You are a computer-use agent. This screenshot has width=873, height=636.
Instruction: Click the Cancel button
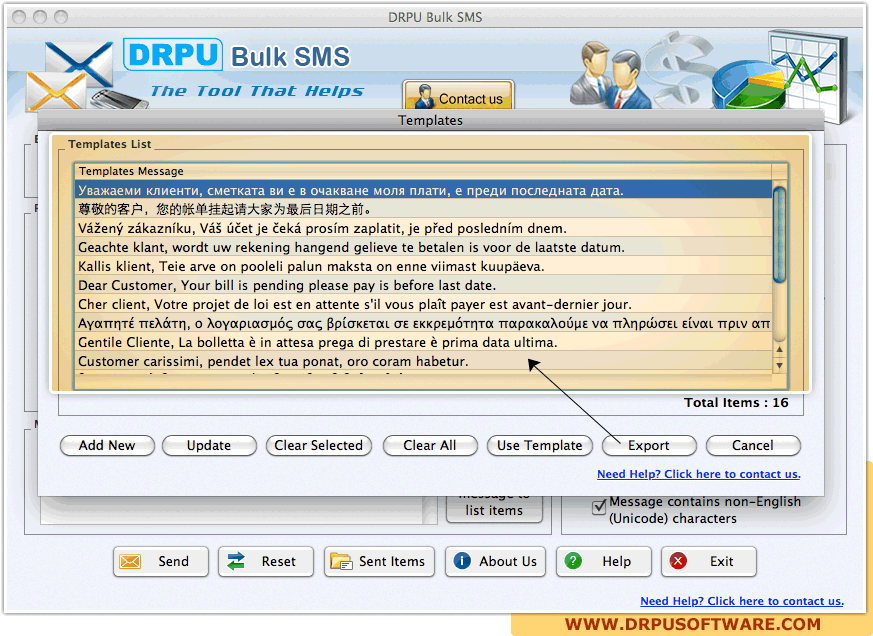tap(753, 446)
